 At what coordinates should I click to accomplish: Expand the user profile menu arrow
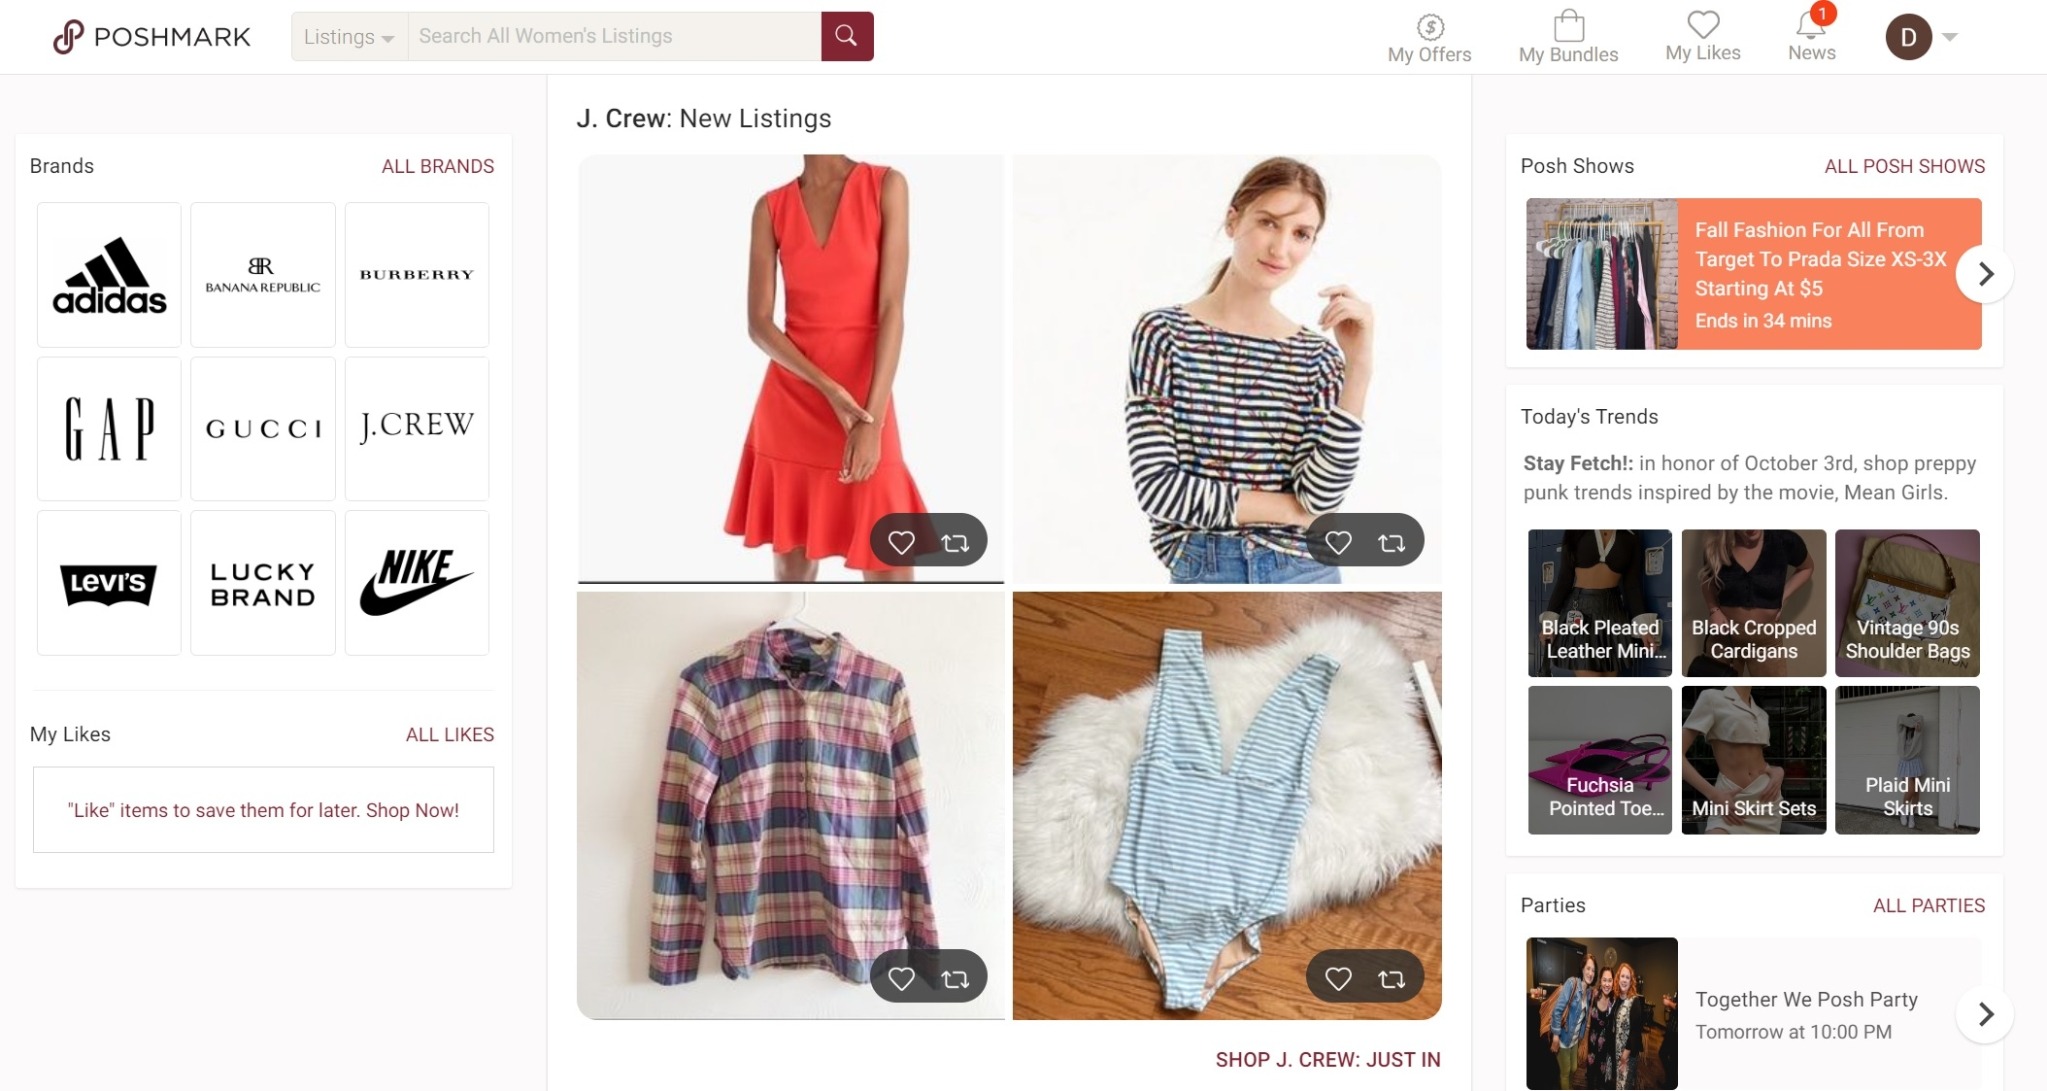tap(1949, 37)
